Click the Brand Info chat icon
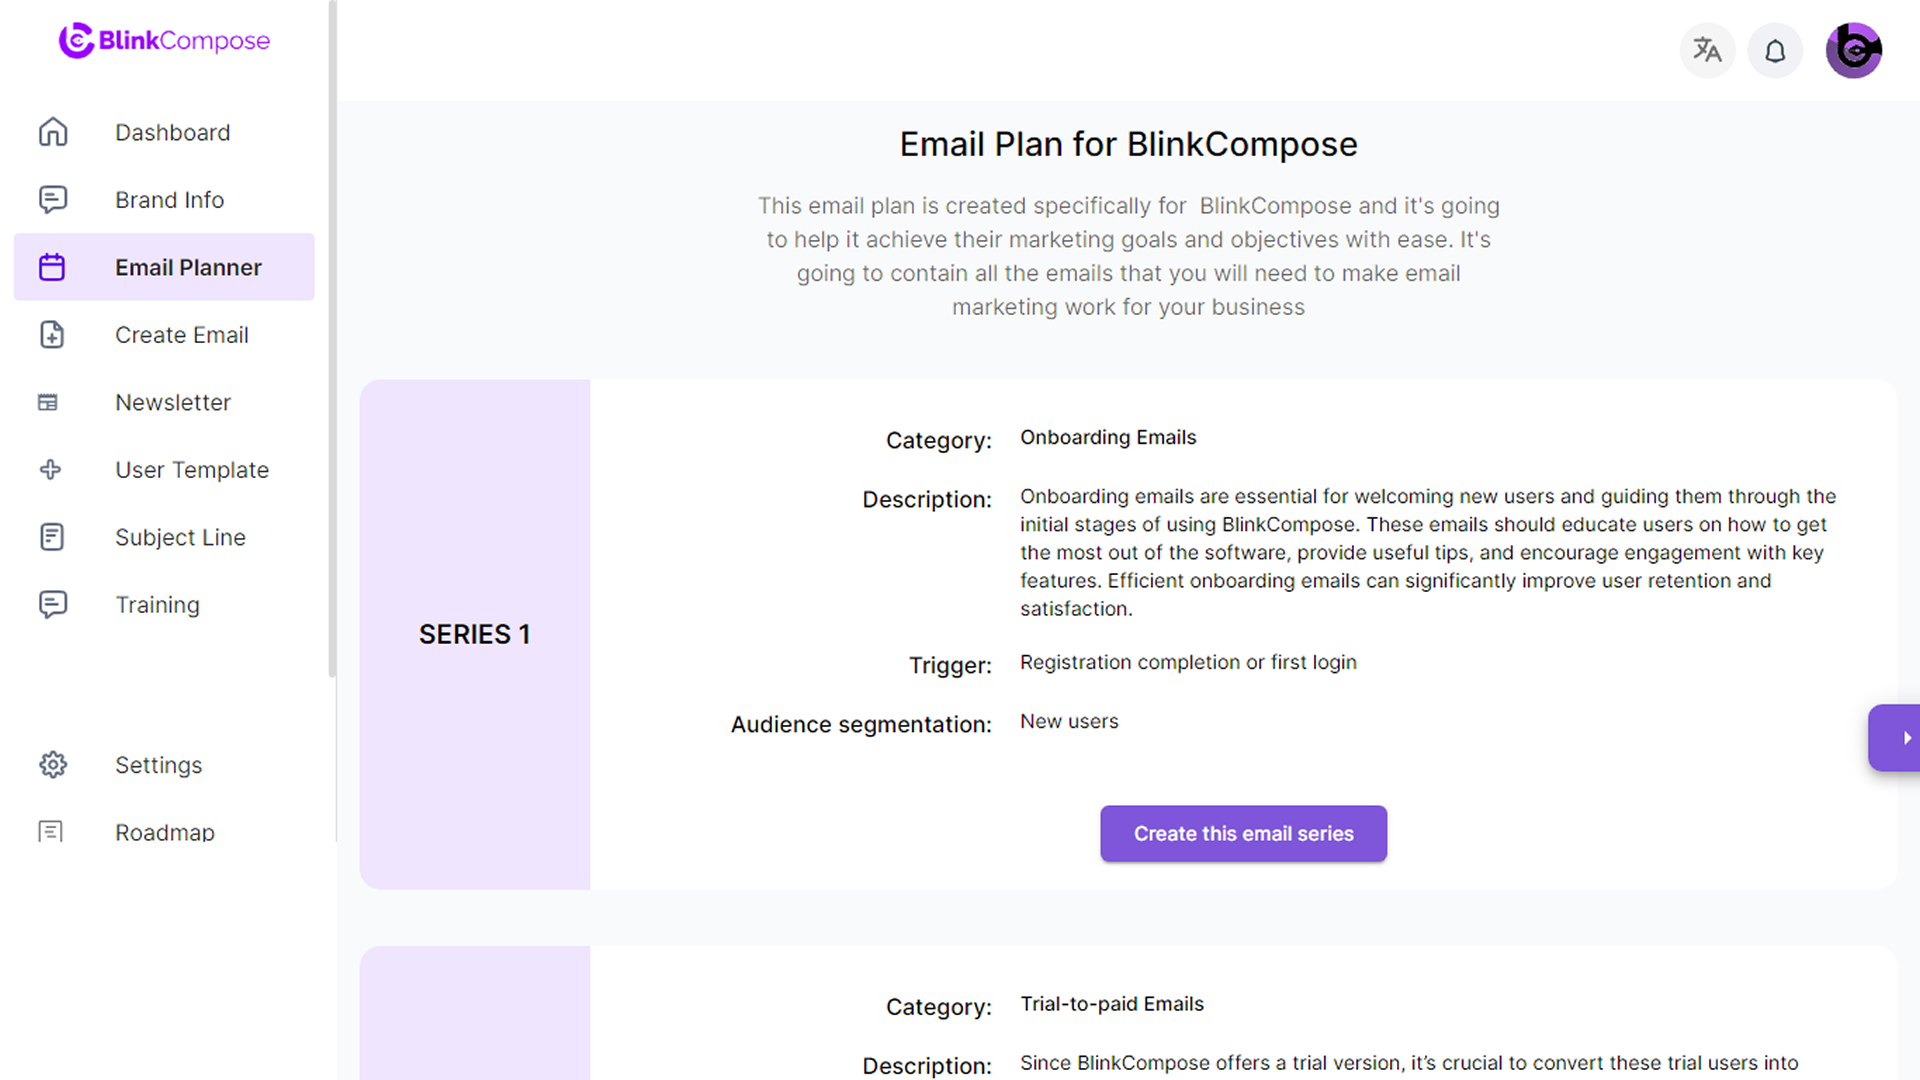Screen dimensions: 1920x1080 click(x=53, y=200)
